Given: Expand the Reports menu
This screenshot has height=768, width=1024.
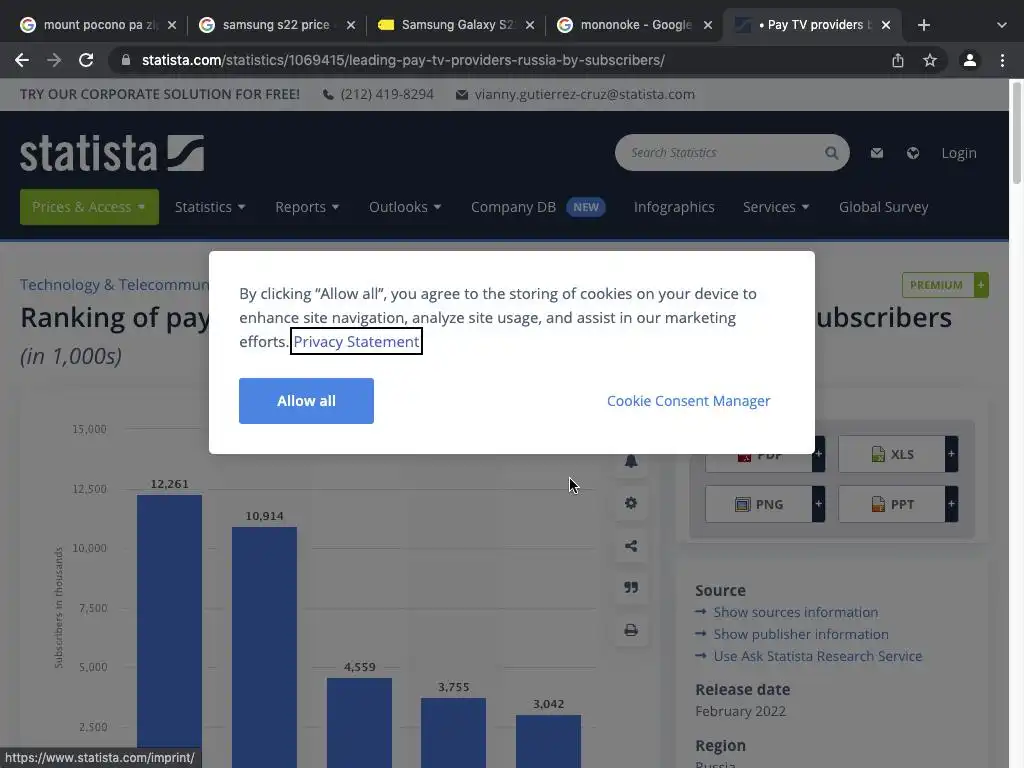Looking at the screenshot, I should (x=307, y=207).
